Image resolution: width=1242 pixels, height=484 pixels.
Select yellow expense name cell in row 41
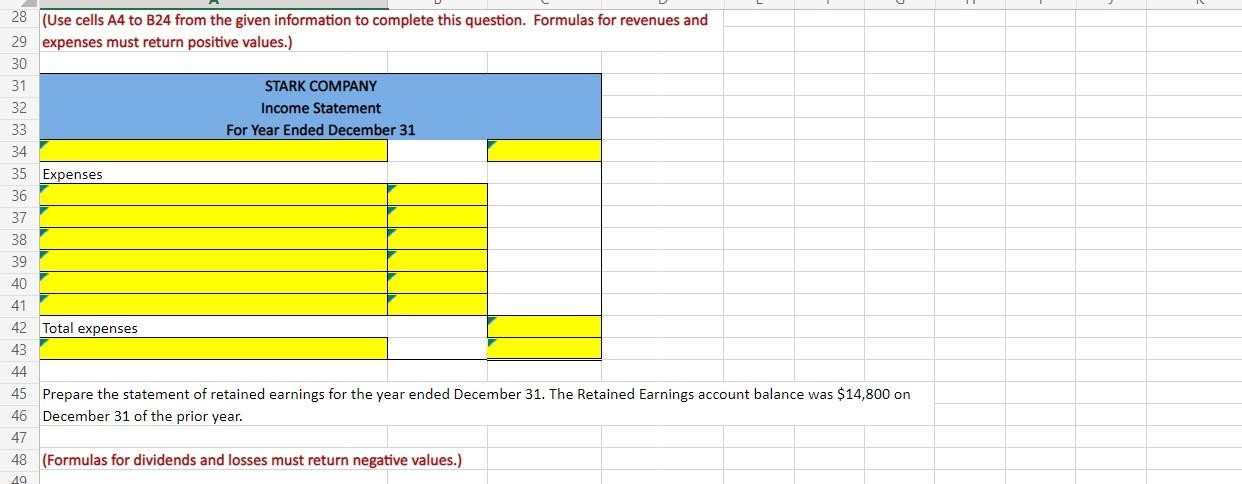[213, 305]
